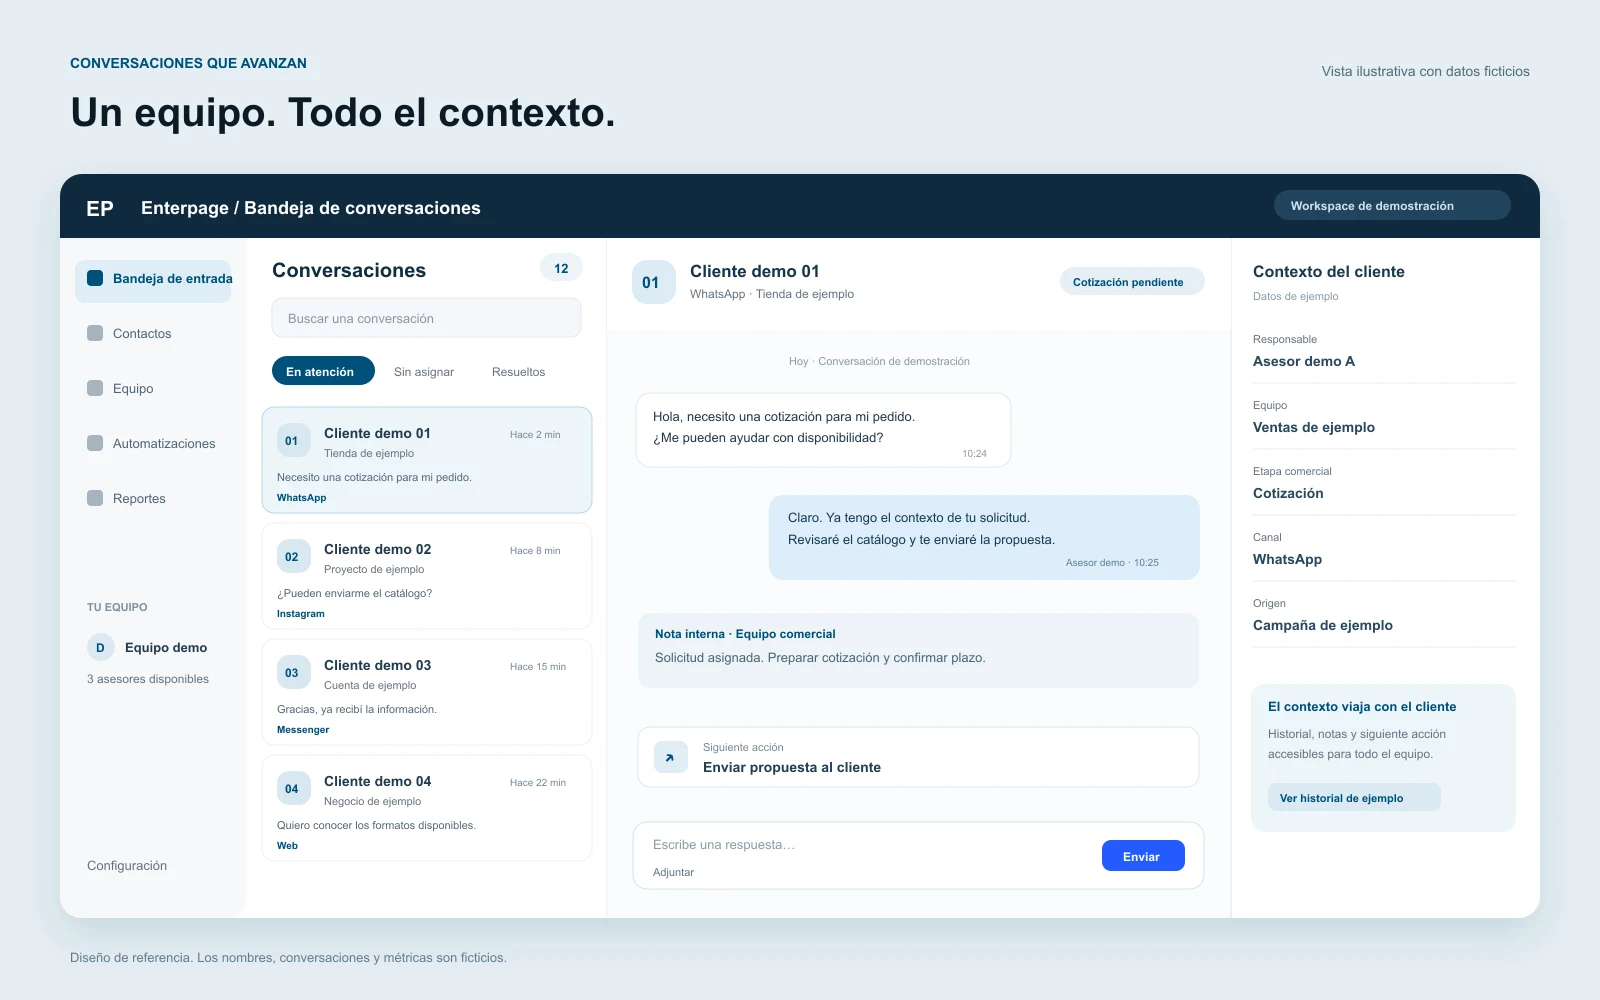
Task: Select the "Asesor demo A" responsable value
Action: pyautogui.click(x=1304, y=361)
